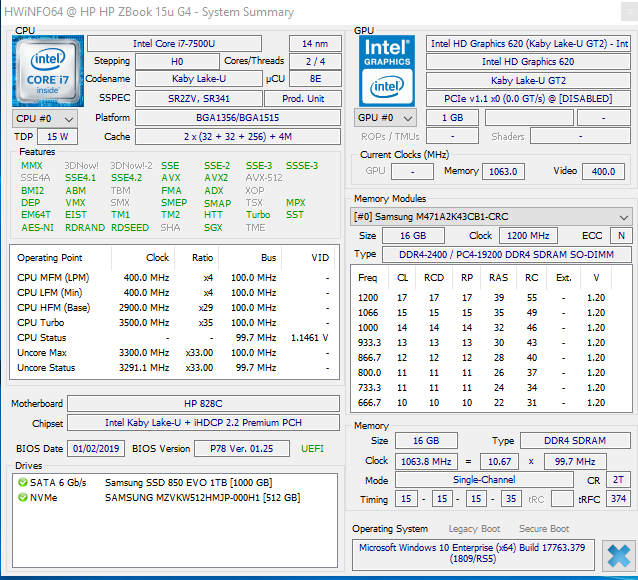The height and width of the screenshot is (580, 638).
Task: Click the GPU memory 1 GB field
Action: coord(452,118)
